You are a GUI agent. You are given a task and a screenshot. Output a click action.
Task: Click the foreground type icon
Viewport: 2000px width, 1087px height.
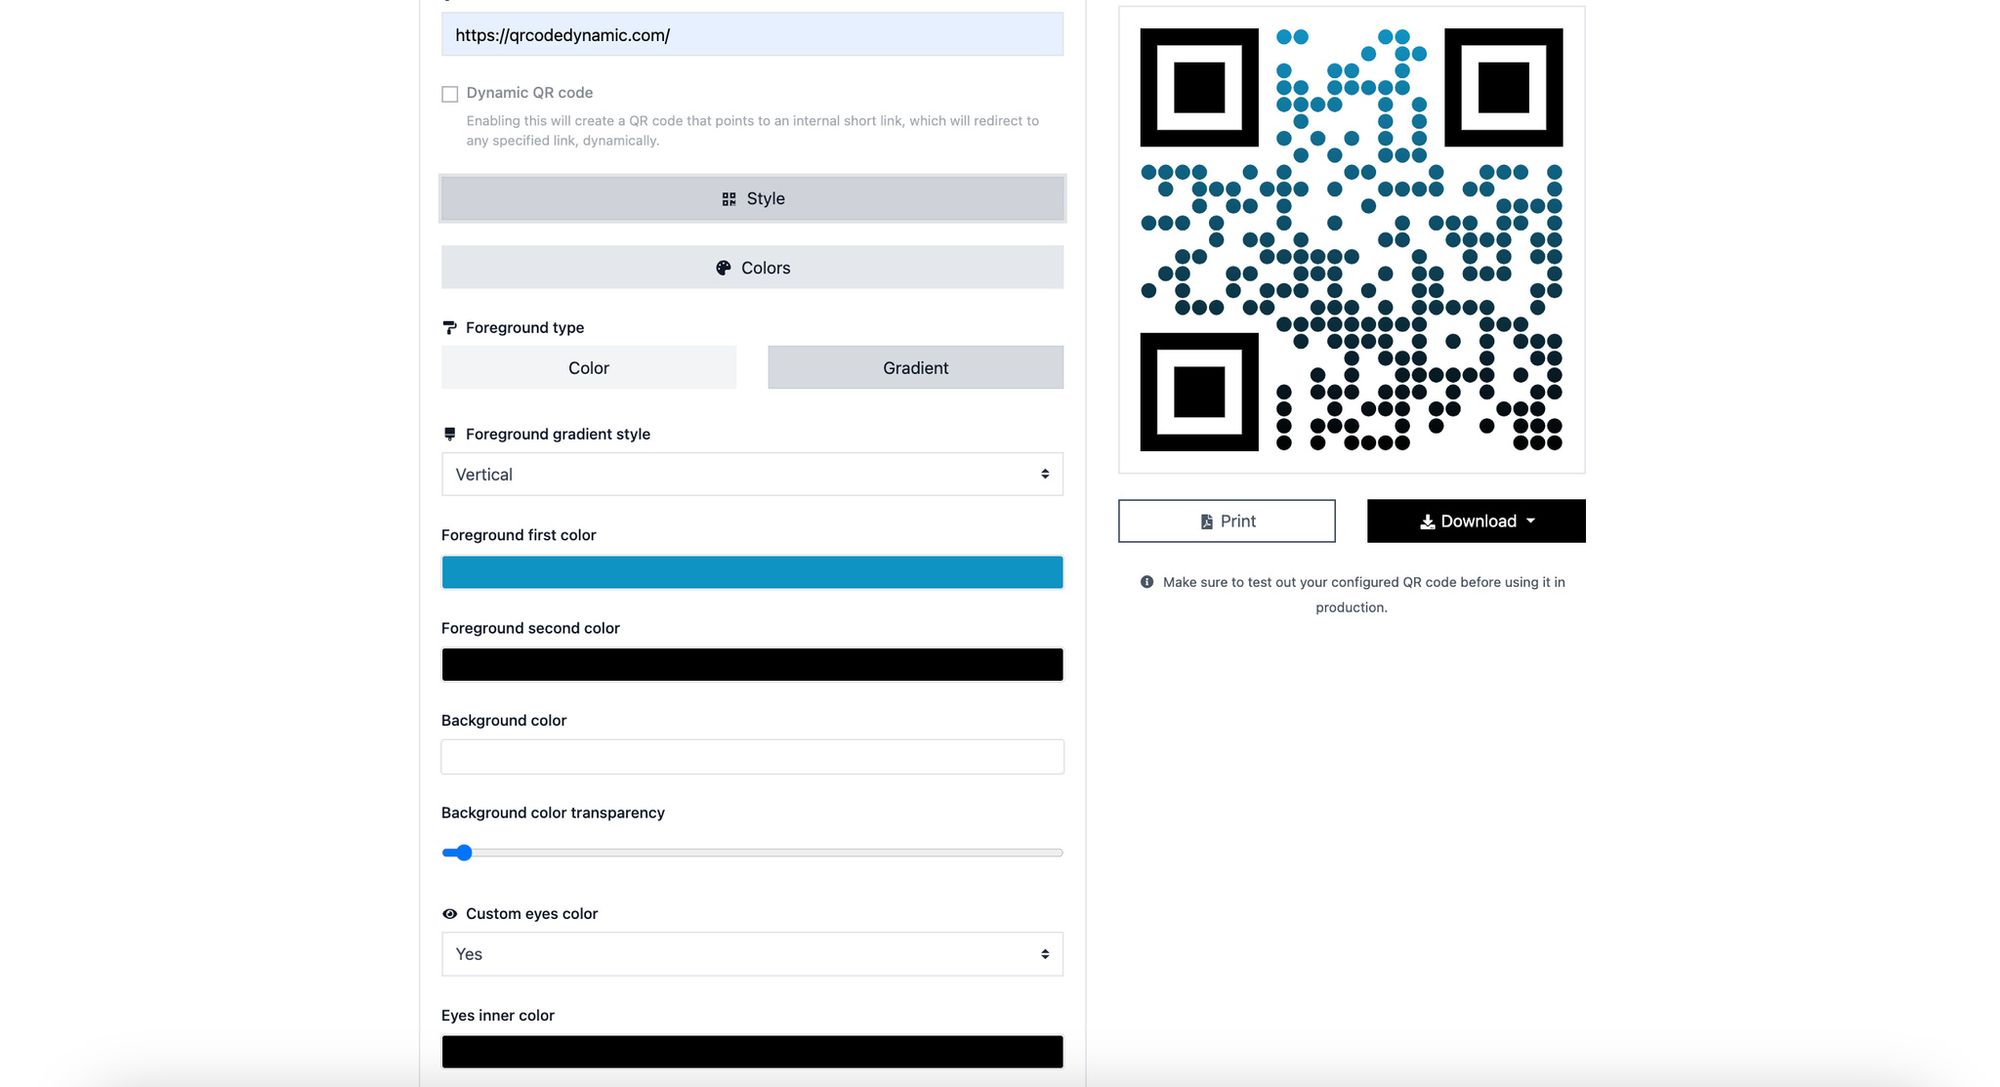tap(448, 327)
